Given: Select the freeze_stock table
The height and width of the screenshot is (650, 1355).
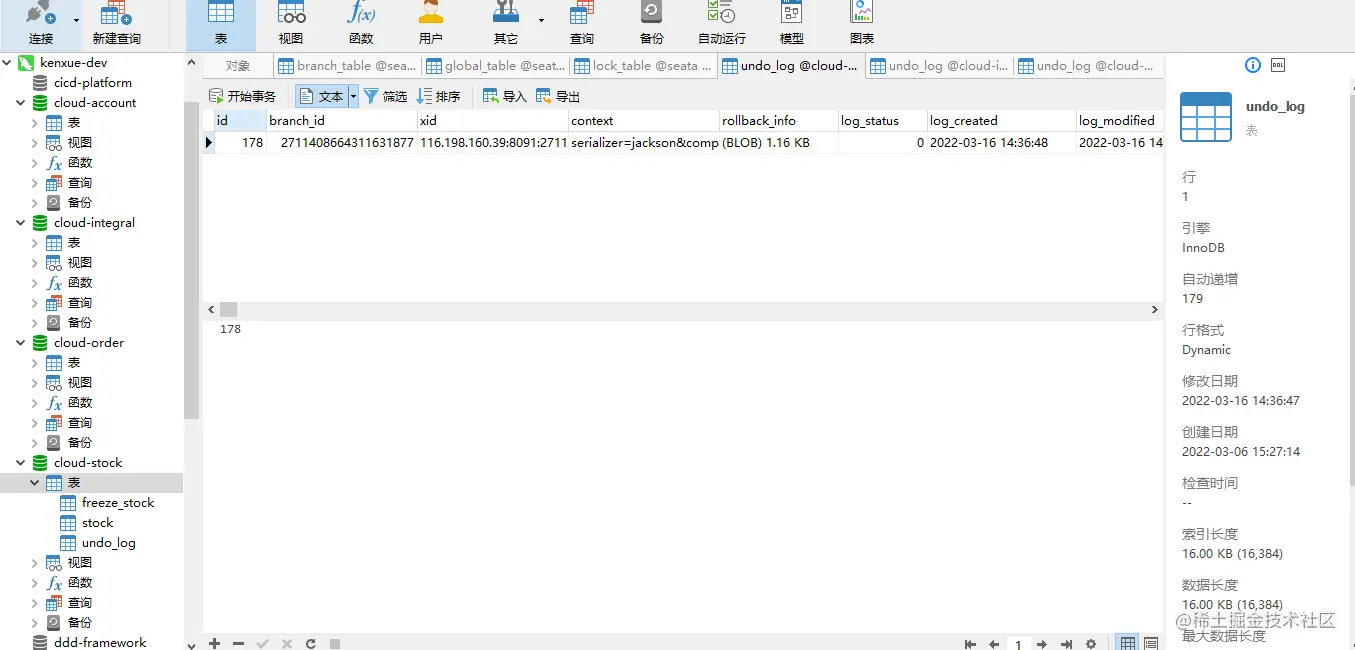Looking at the screenshot, I should [118, 502].
